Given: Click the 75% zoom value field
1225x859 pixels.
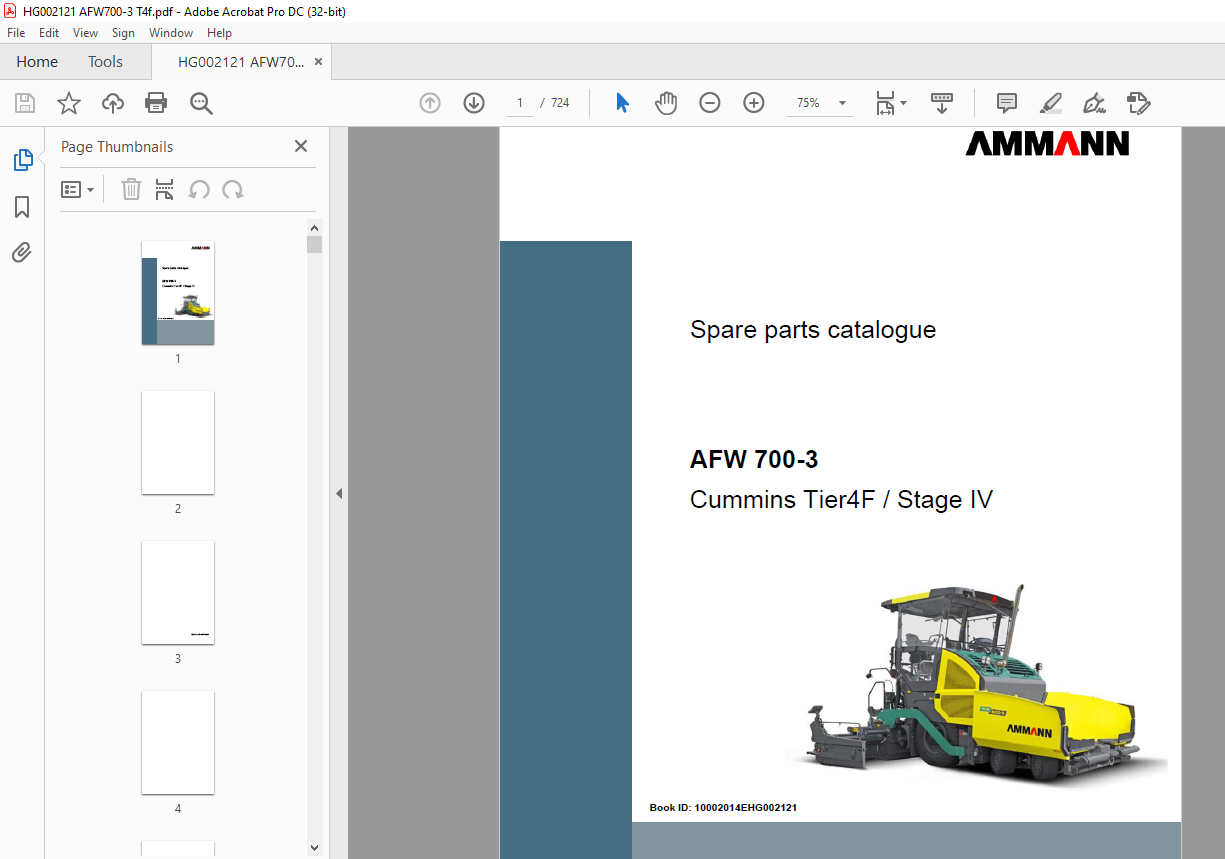Looking at the screenshot, I should coord(808,103).
